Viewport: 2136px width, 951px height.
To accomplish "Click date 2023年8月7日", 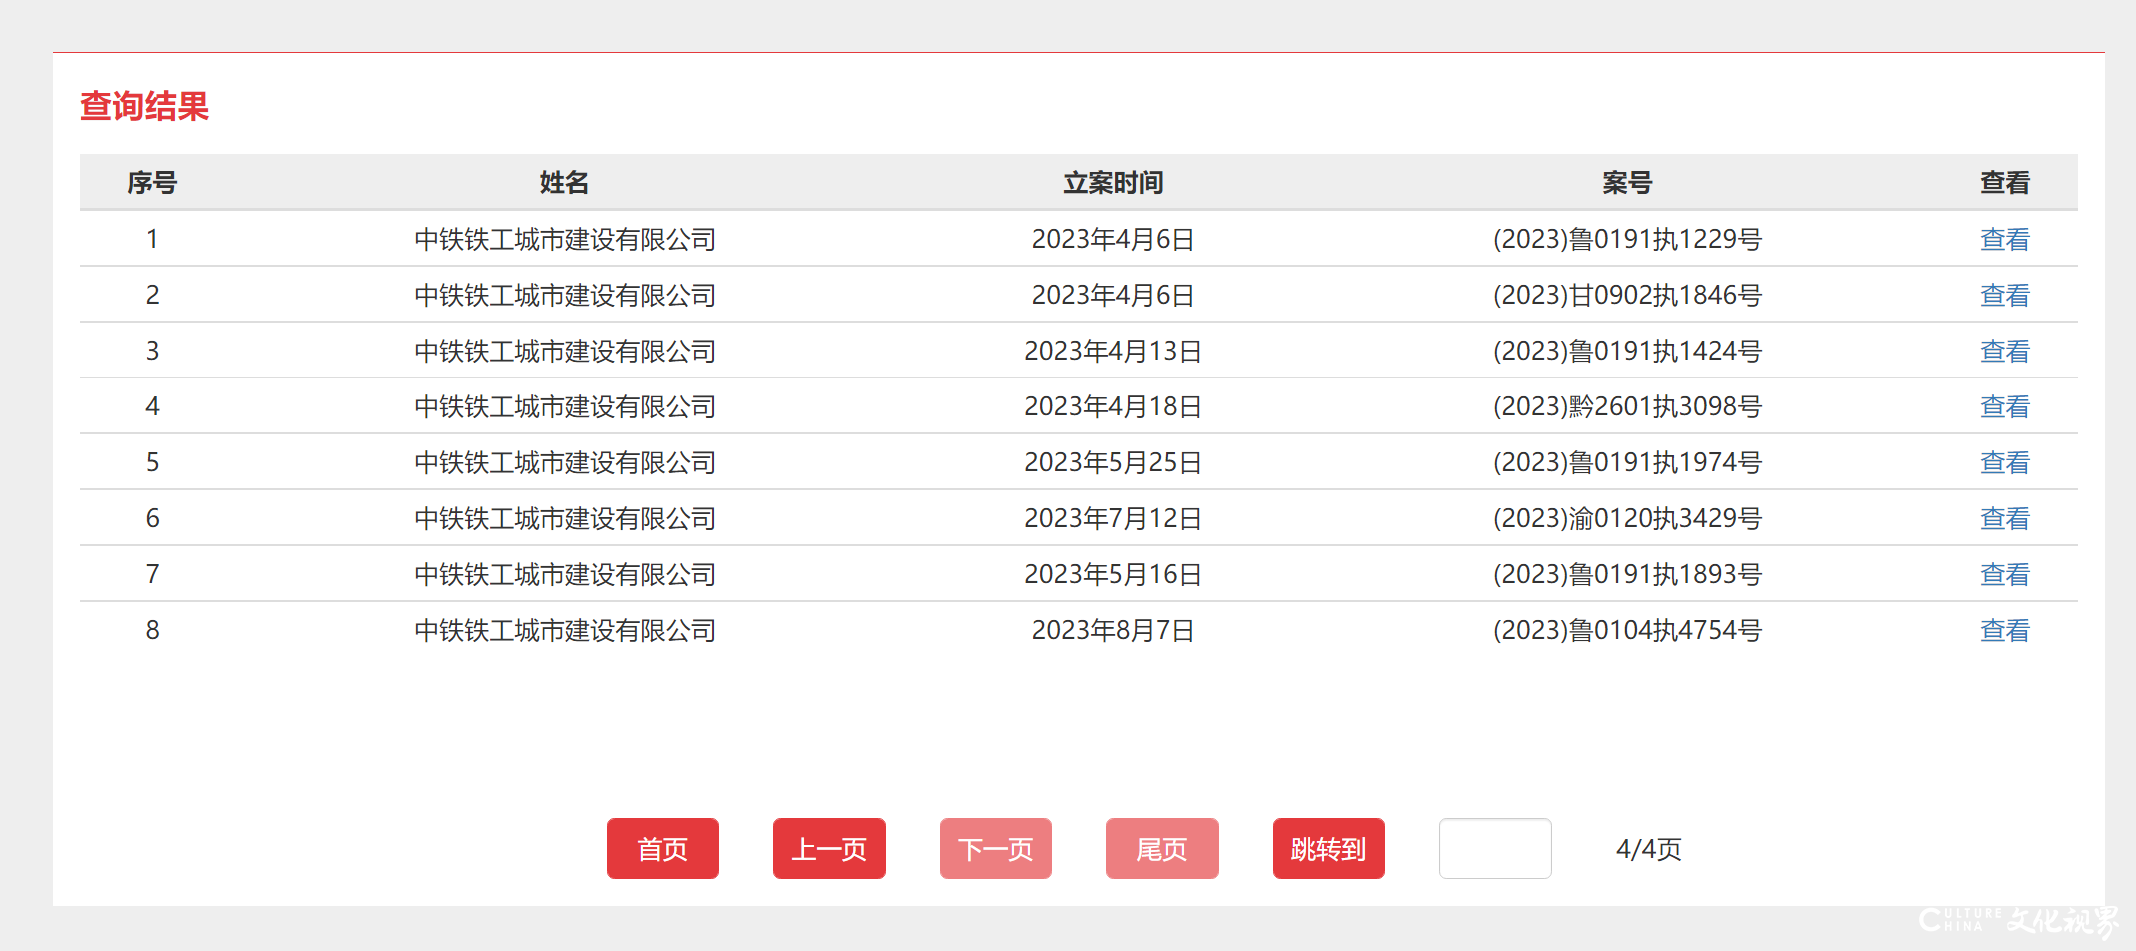I will tap(1113, 630).
